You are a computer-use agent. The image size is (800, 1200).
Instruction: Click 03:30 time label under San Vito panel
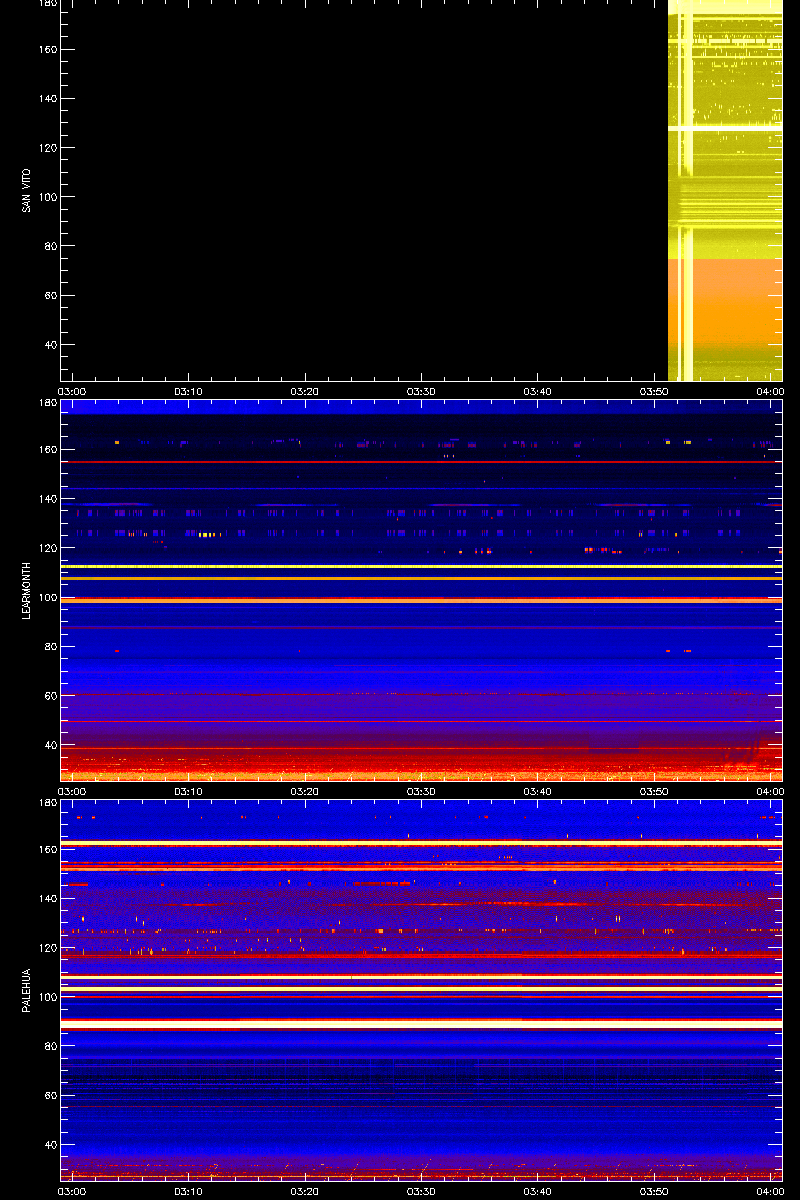[x=421, y=391]
